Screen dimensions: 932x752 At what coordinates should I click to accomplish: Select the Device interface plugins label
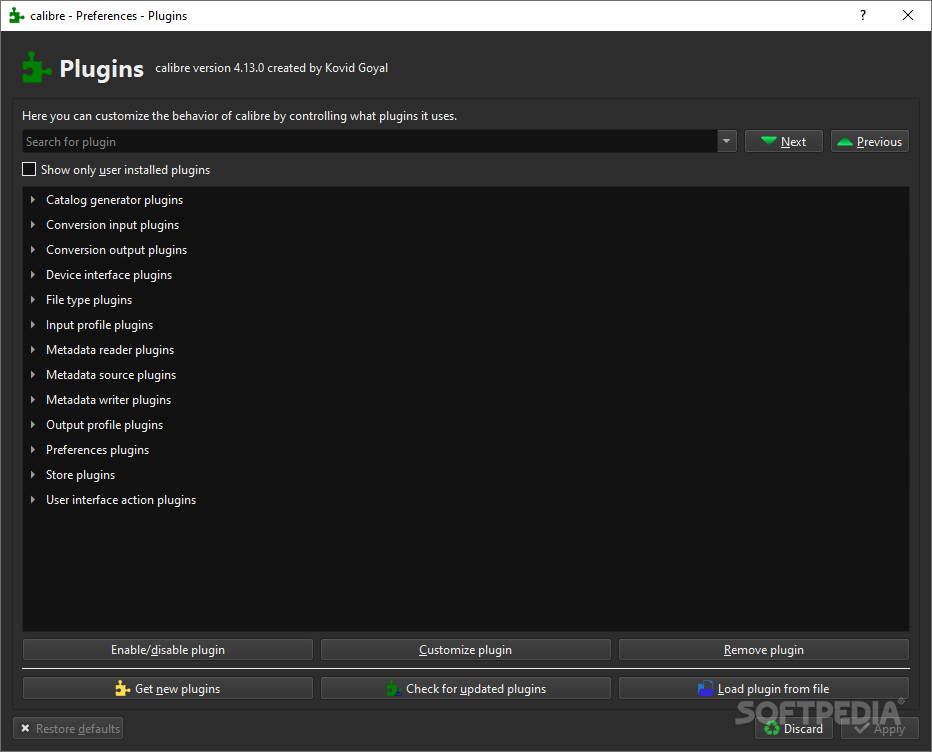tap(109, 275)
